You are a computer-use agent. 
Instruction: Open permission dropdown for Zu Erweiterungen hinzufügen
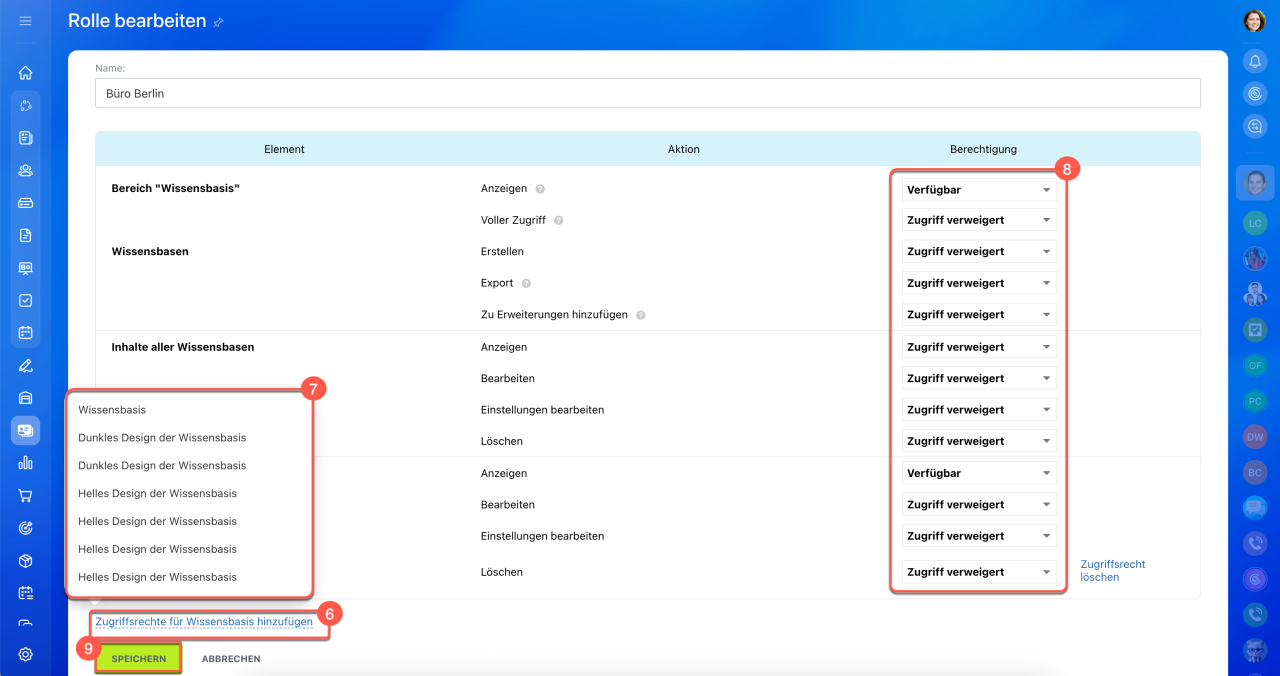click(x=979, y=315)
